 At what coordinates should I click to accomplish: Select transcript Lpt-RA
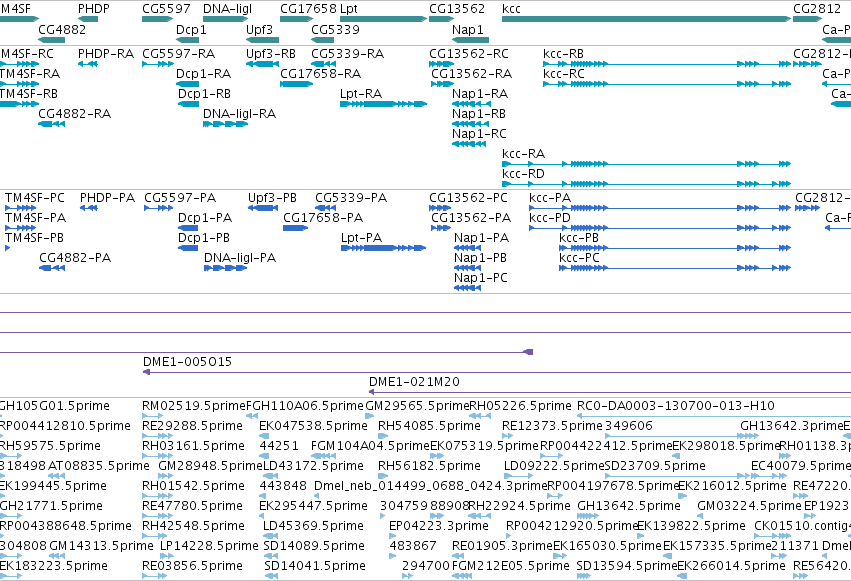point(383,104)
